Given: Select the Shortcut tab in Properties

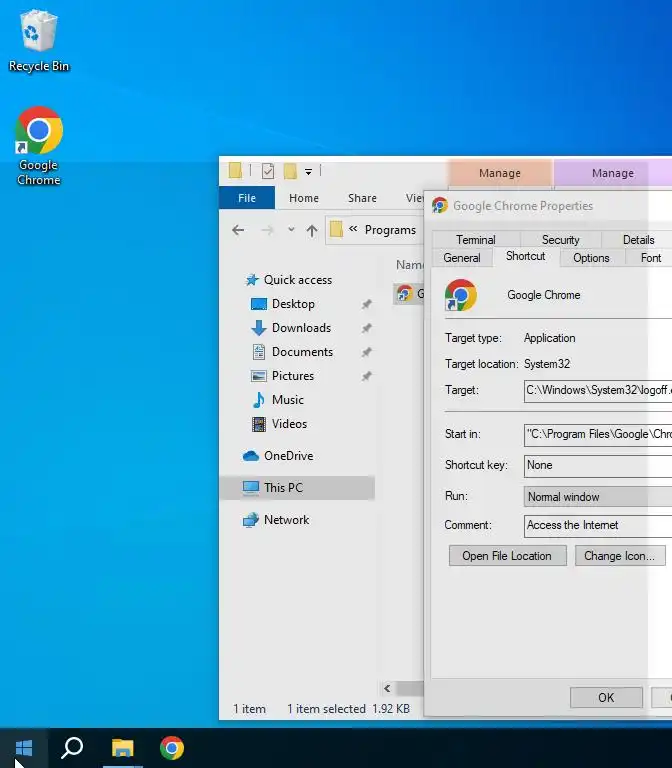Looking at the screenshot, I should click(x=526, y=256).
